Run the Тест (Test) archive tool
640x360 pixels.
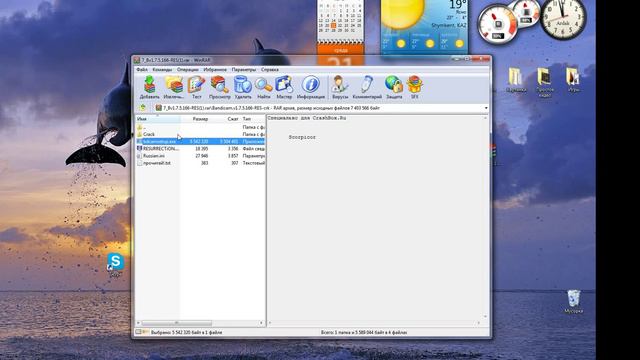196,87
